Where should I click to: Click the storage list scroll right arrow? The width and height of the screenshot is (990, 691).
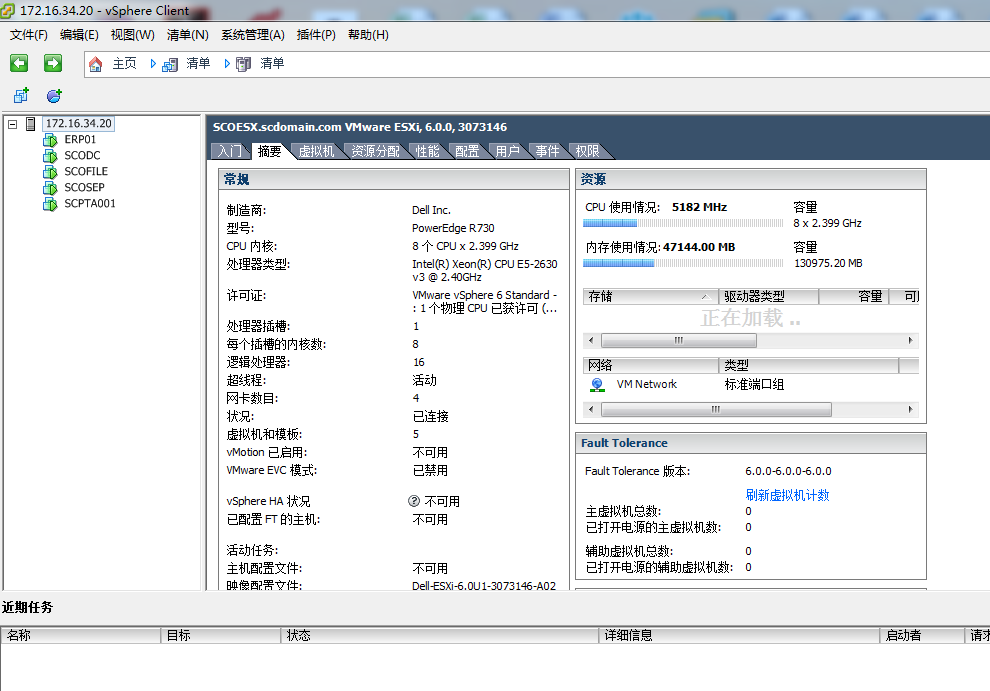point(910,340)
